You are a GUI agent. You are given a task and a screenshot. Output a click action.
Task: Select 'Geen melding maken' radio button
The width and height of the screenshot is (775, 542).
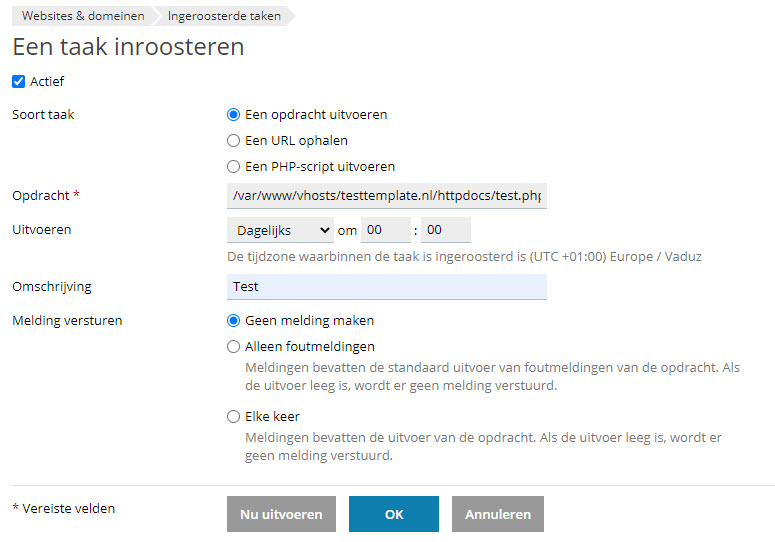coord(233,321)
